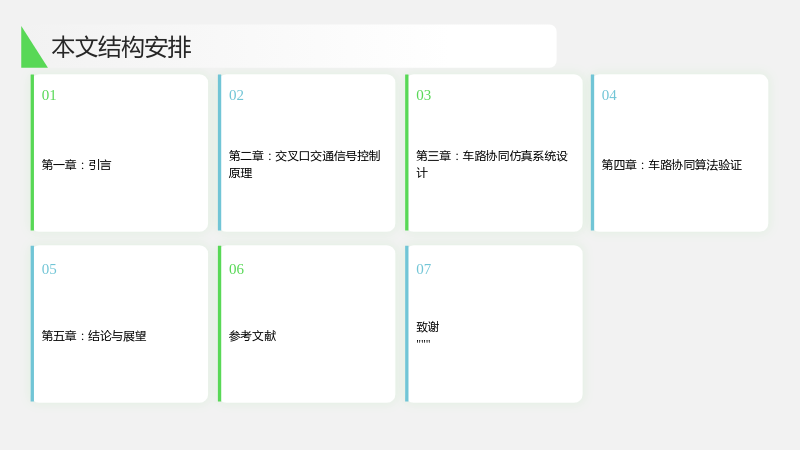Click the number 03 label

coord(423,95)
